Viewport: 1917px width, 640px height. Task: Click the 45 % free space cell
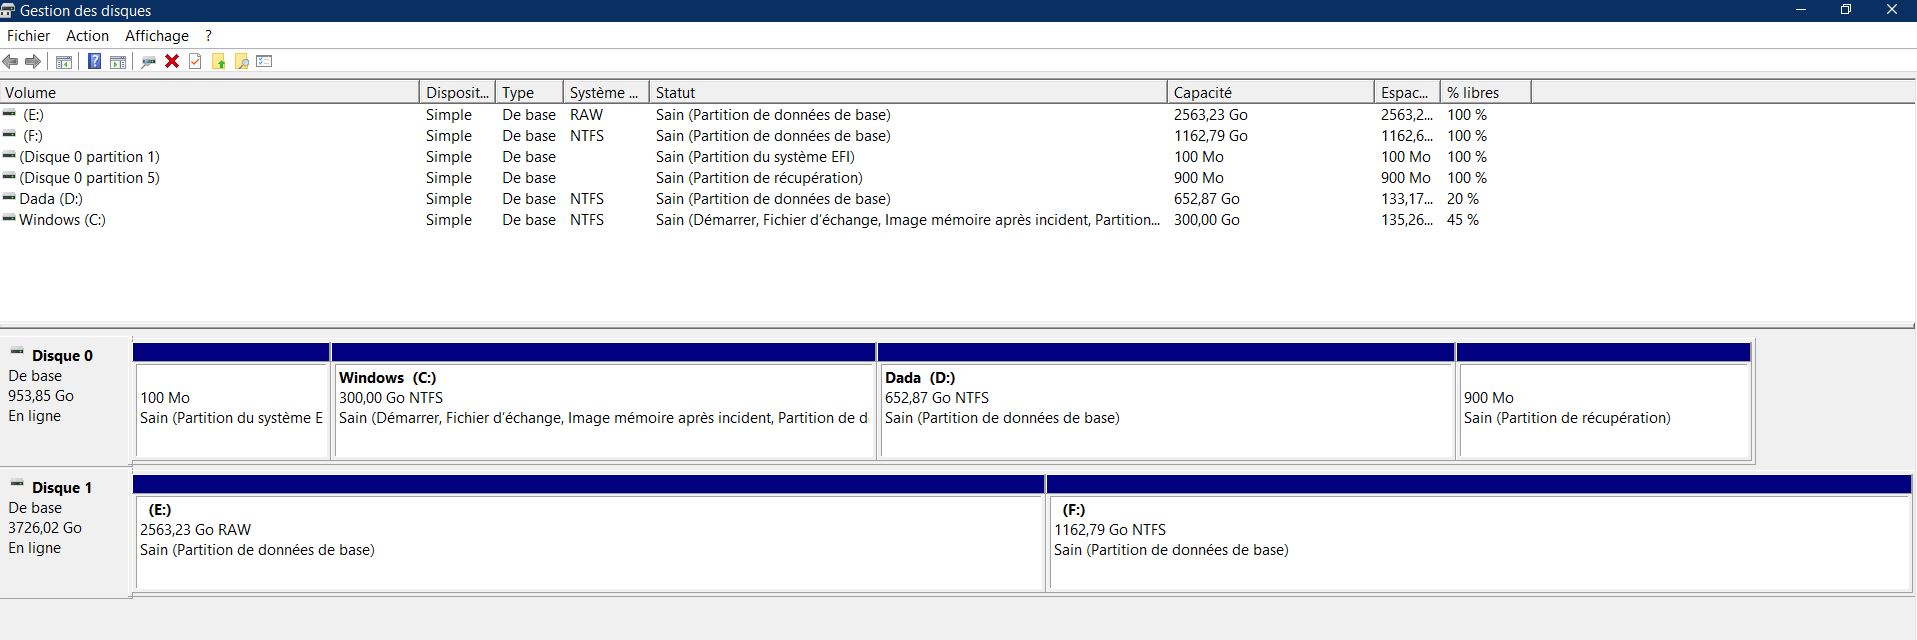click(x=1463, y=220)
